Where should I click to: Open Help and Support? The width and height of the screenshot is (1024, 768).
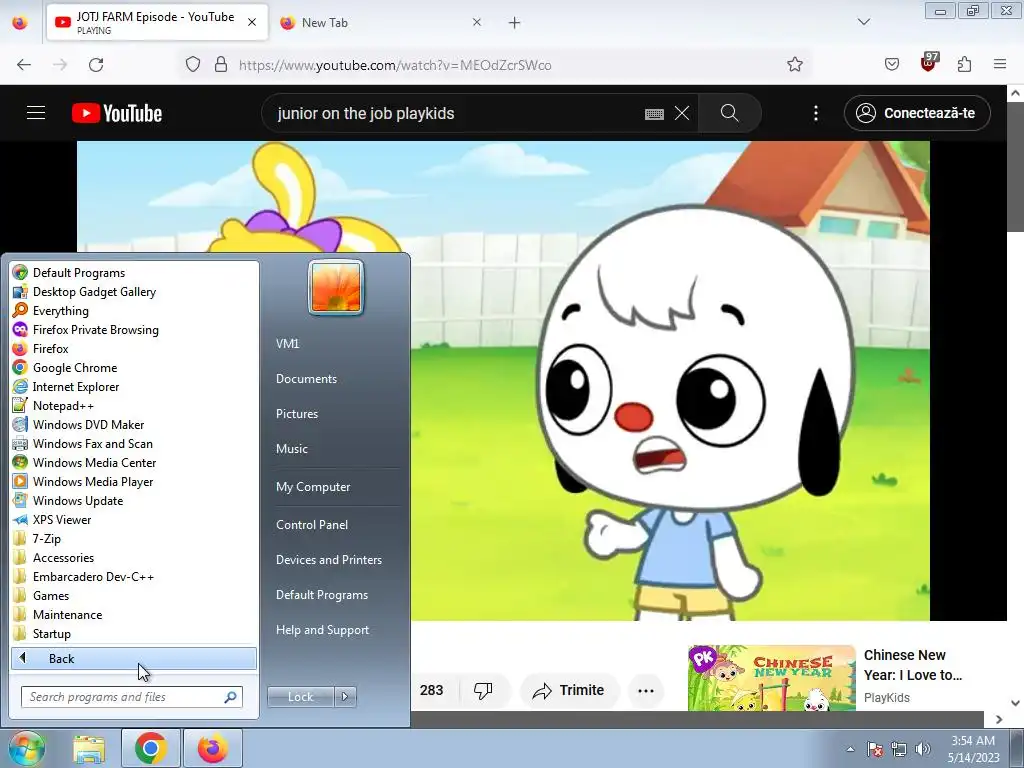click(x=323, y=630)
